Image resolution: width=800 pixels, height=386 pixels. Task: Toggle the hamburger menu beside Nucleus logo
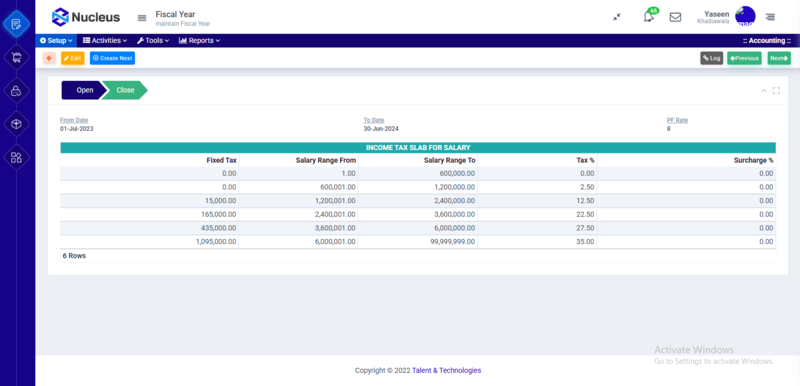point(142,18)
